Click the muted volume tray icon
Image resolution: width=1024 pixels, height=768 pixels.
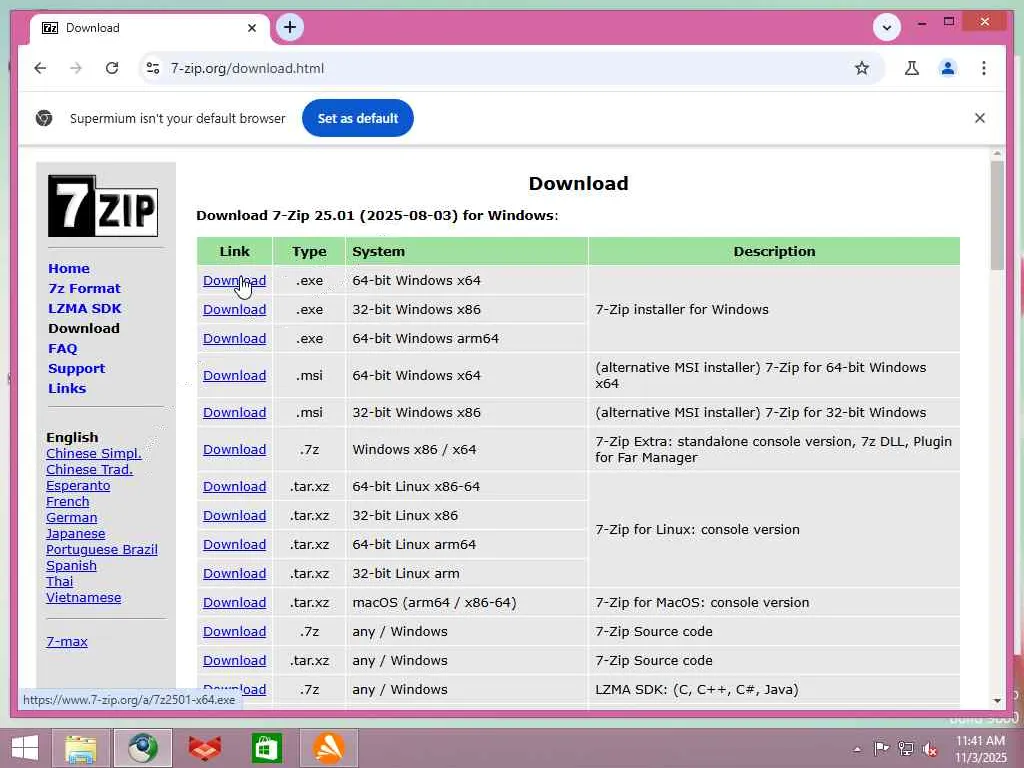(929, 749)
